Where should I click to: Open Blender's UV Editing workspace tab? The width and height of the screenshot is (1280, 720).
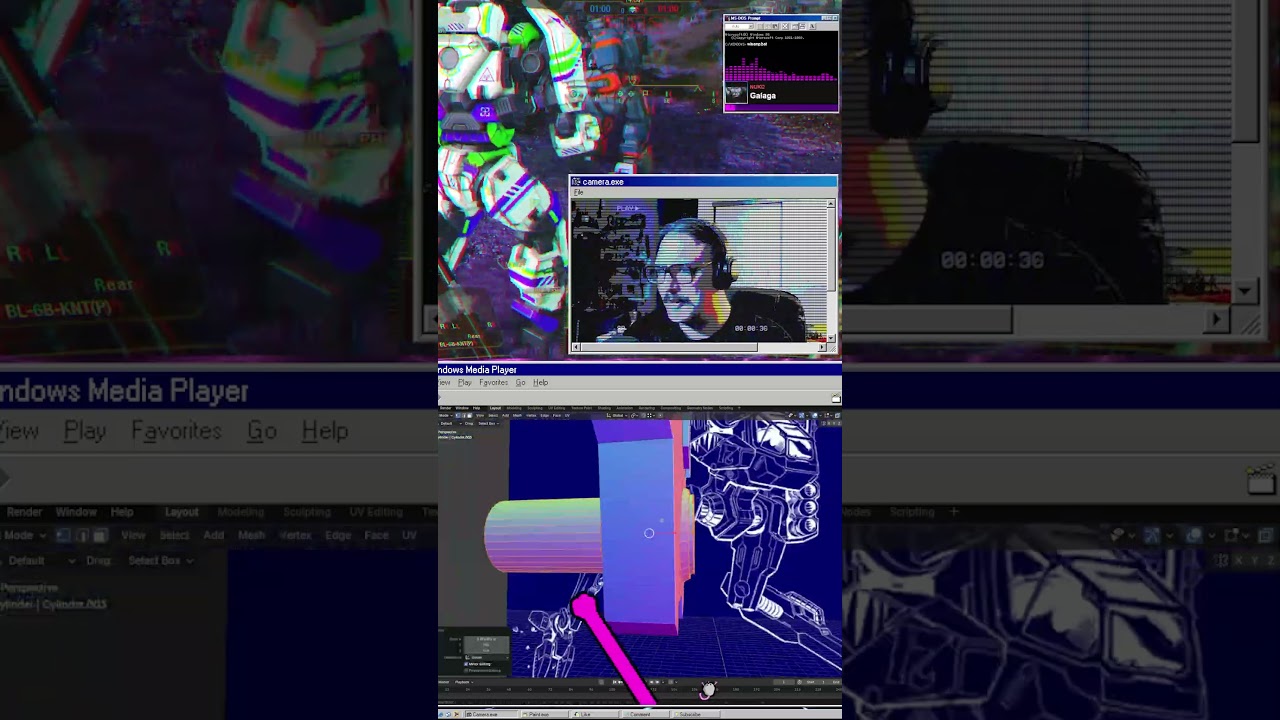click(x=556, y=408)
